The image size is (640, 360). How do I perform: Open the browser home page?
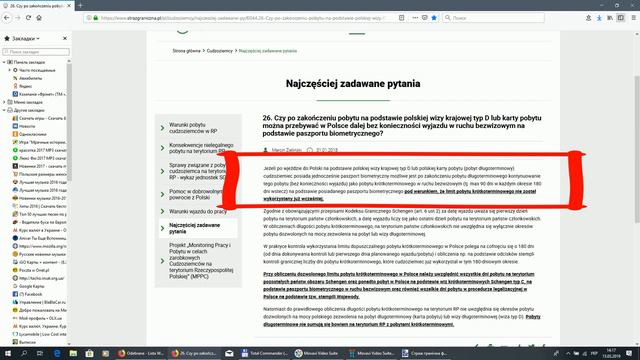tap(39, 18)
